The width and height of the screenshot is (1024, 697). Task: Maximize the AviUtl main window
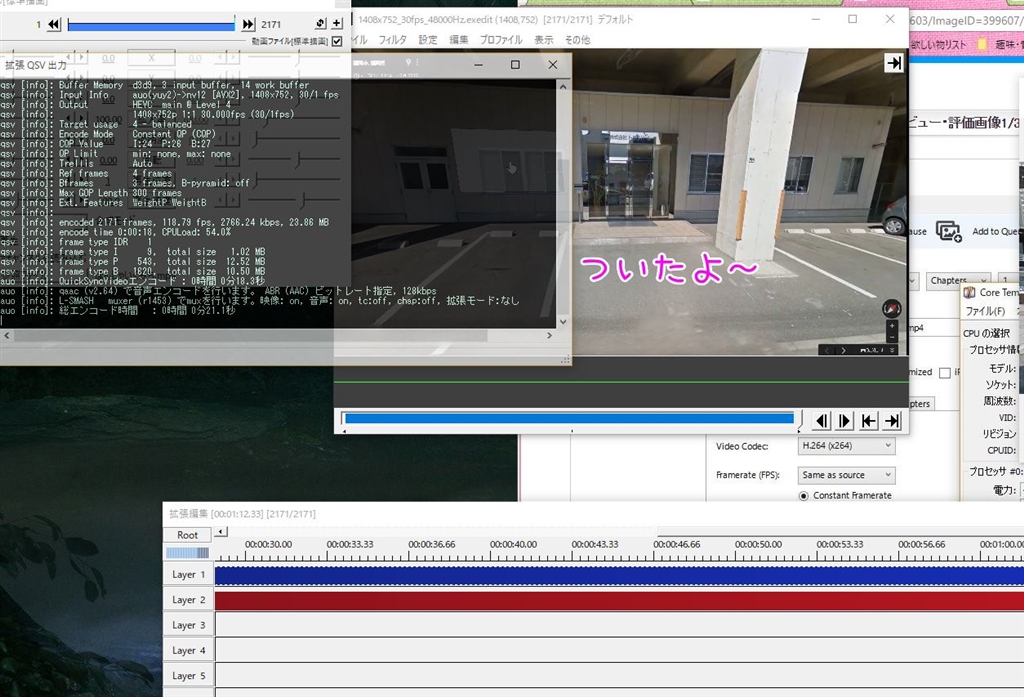[852, 20]
